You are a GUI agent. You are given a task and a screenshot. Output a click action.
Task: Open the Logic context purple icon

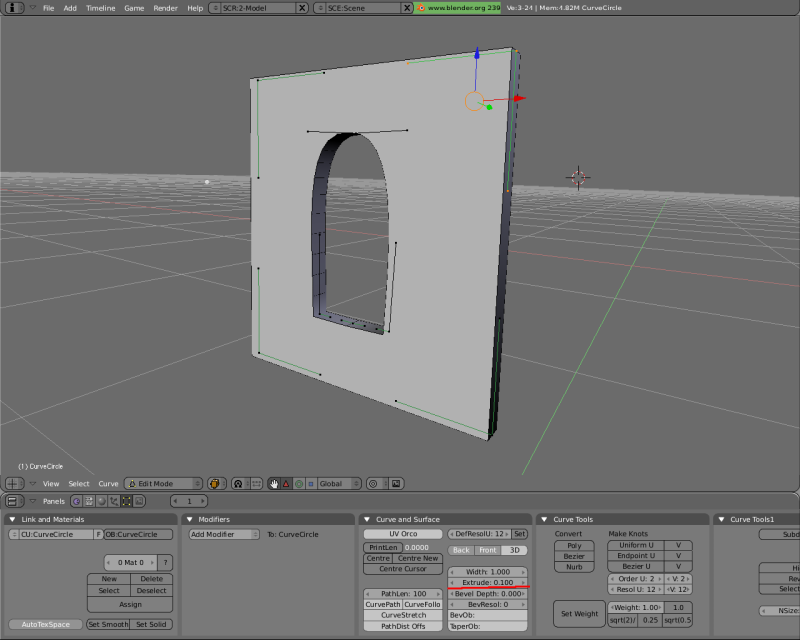(x=77, y=501)
